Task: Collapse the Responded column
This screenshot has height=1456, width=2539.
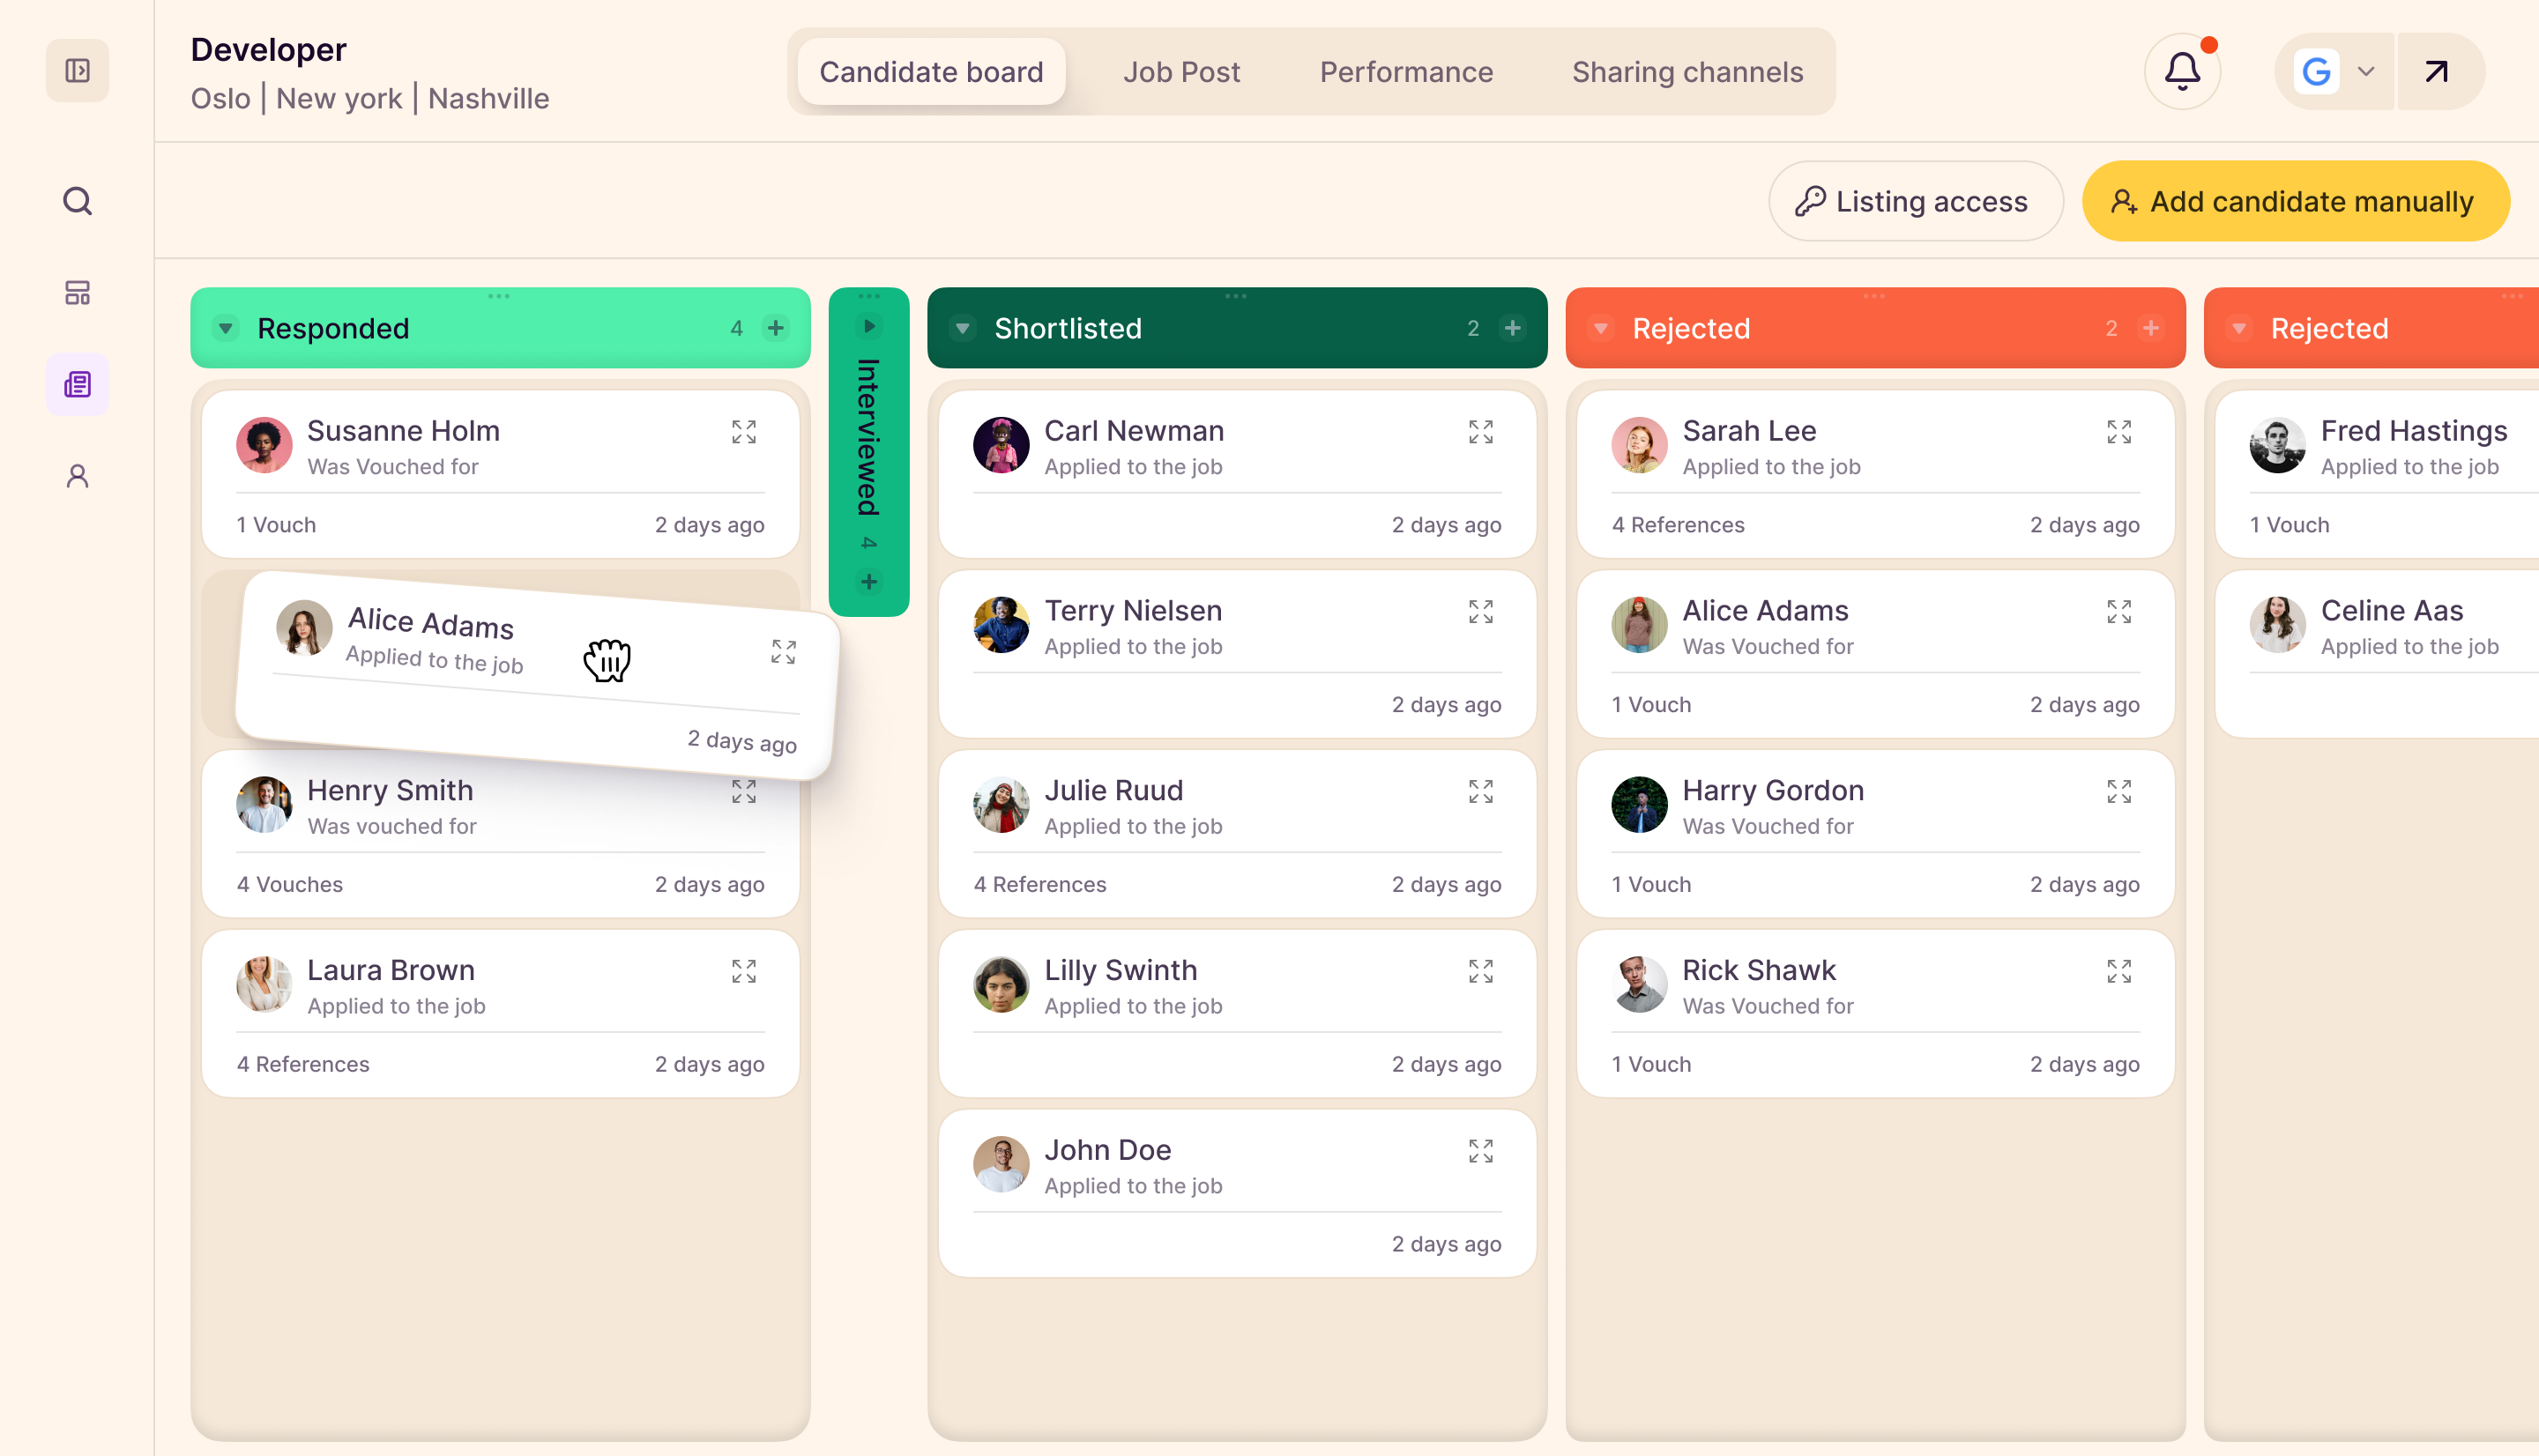Action: pyautogui.click(x=226, y=328)
